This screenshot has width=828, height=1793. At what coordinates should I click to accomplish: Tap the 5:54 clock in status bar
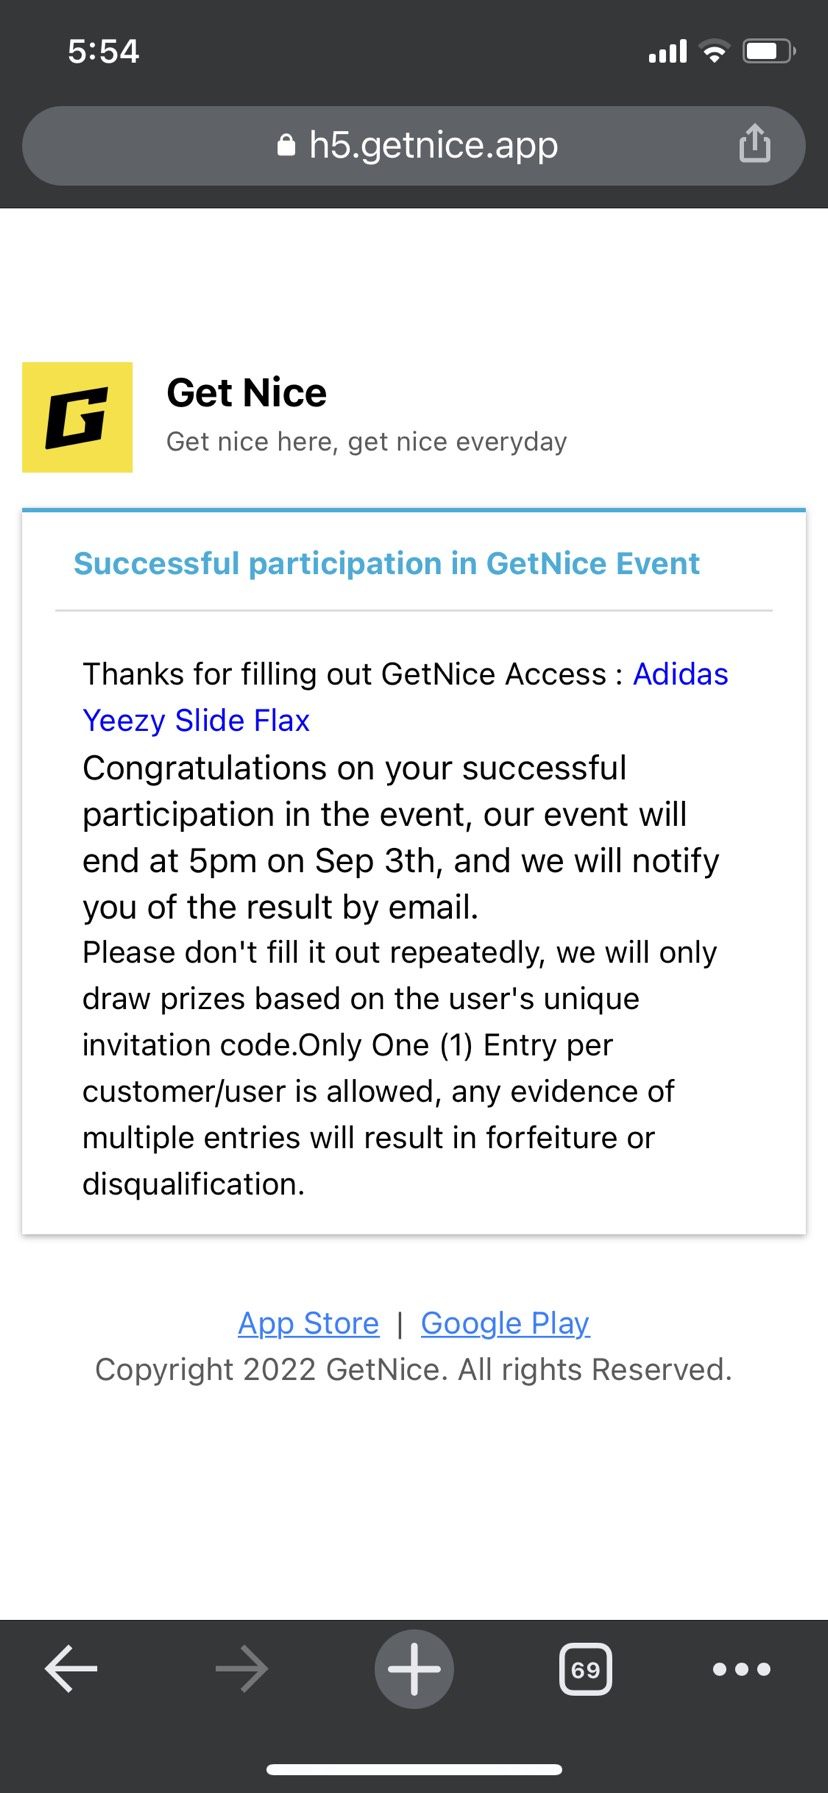tap(103, 51)
